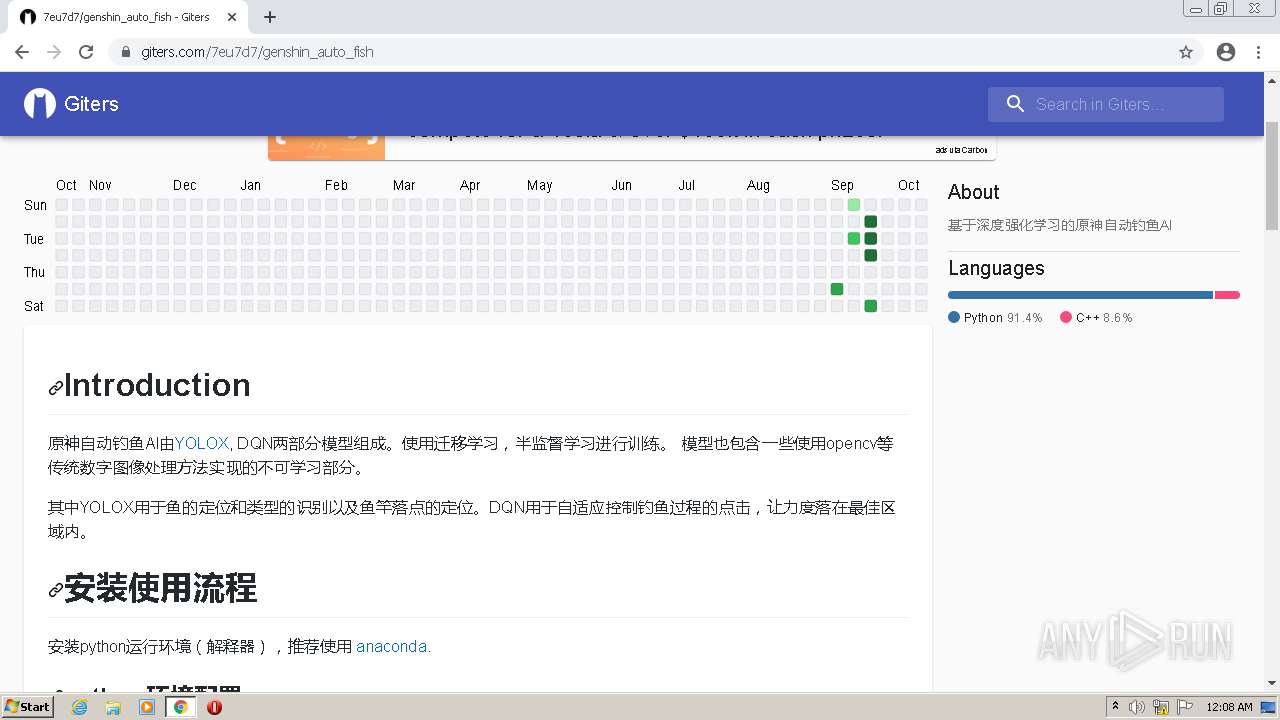Click C++ 8.6% language label
1280x720 pixels.
point(1096,318)
